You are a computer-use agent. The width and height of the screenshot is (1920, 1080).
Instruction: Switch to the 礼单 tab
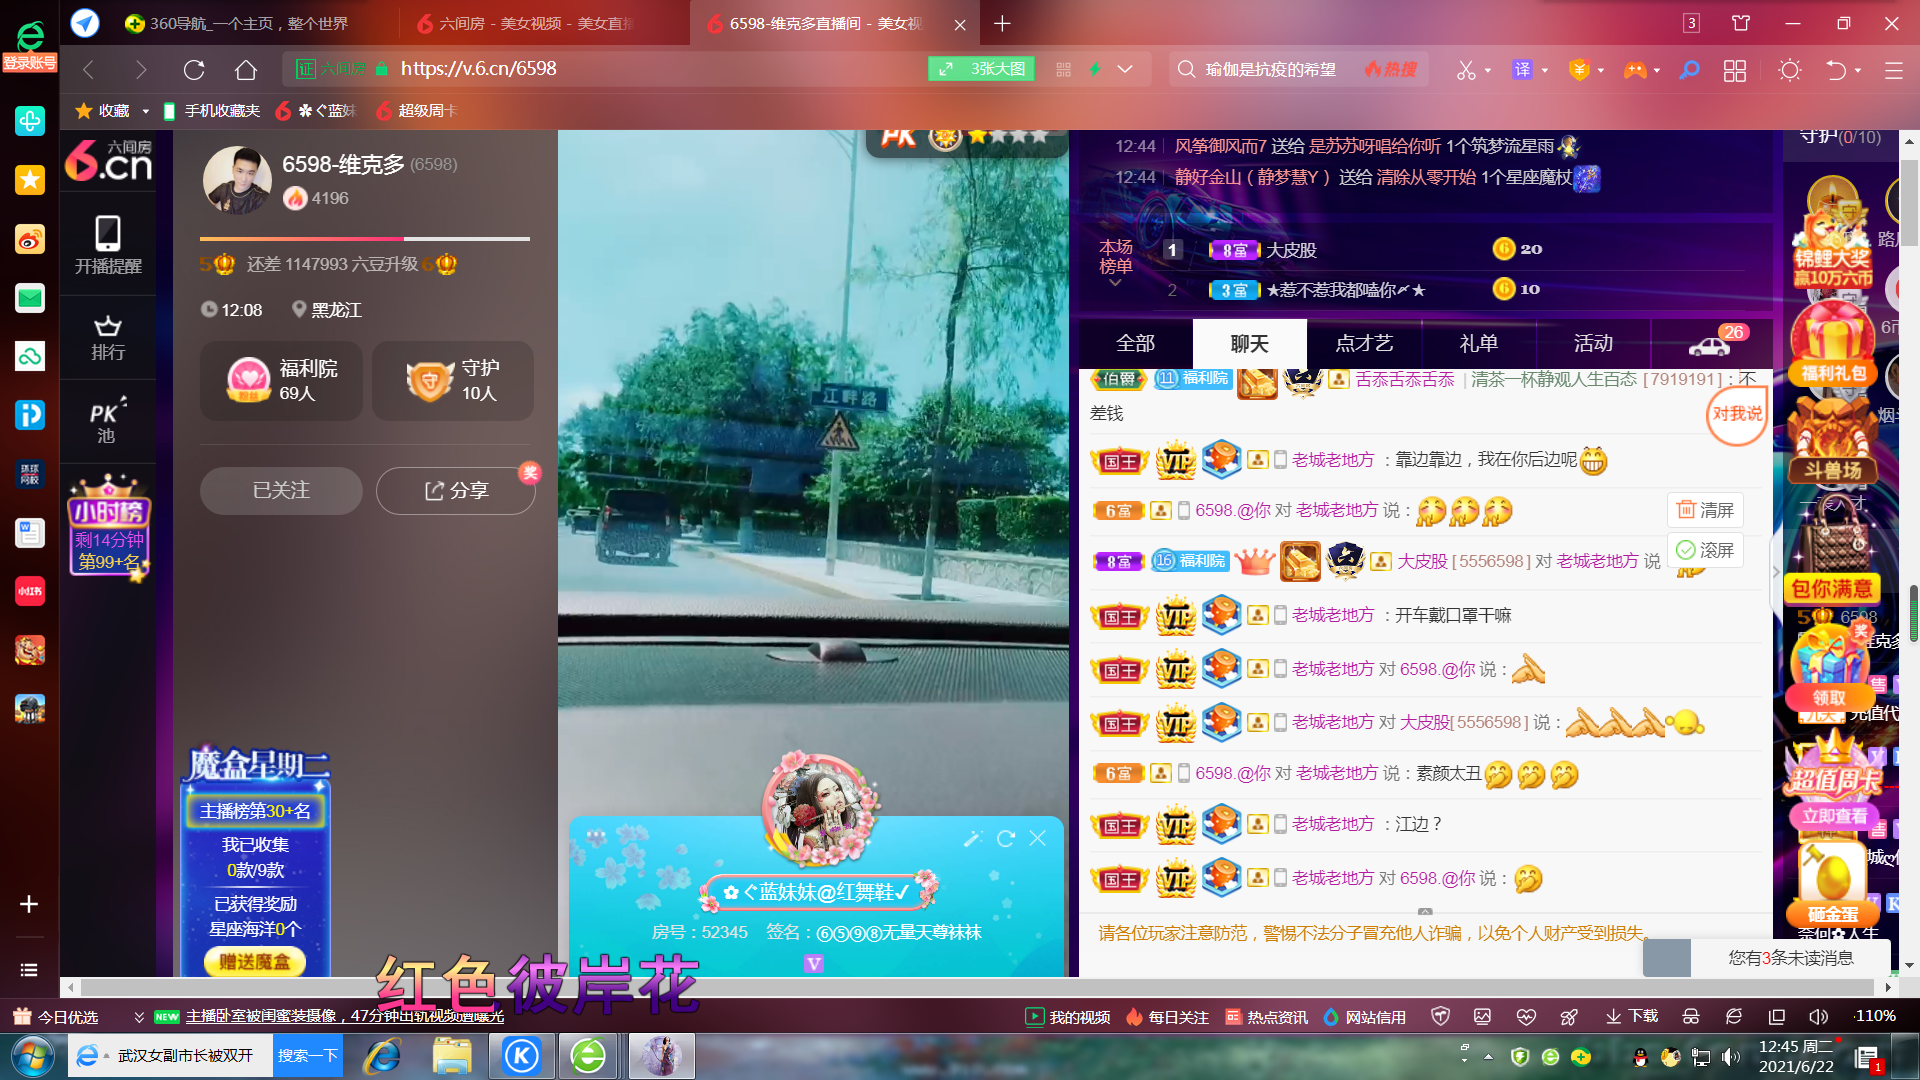pos(1478,343)
